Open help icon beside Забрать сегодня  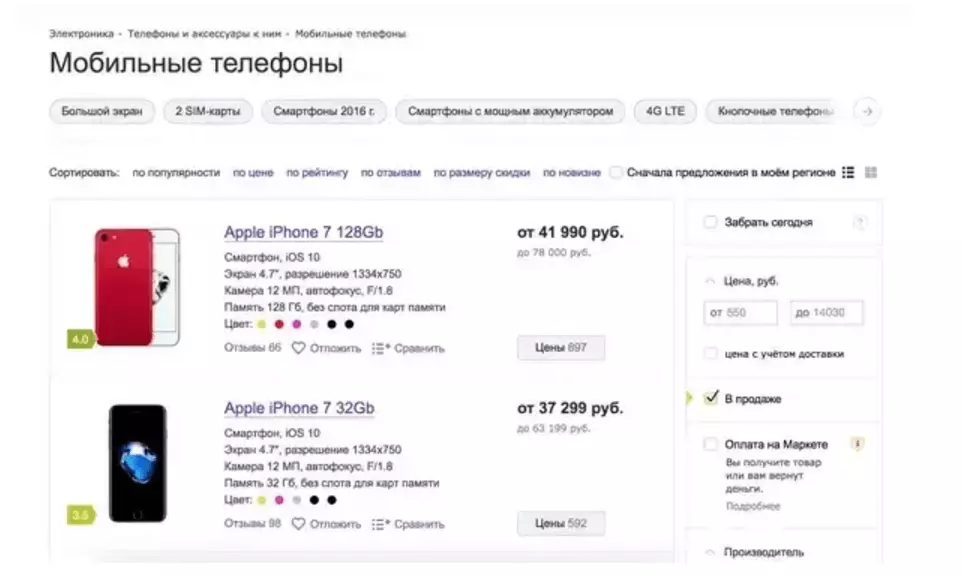click(x=860, y=222)
